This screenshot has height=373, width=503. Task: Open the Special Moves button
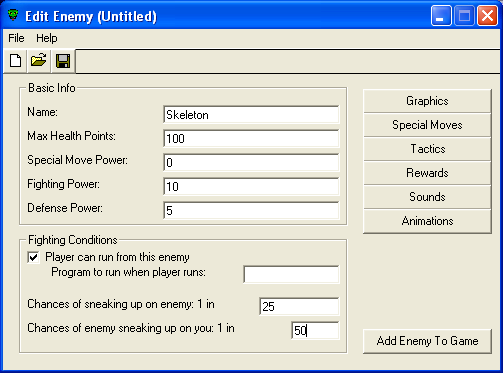(427, 125)
